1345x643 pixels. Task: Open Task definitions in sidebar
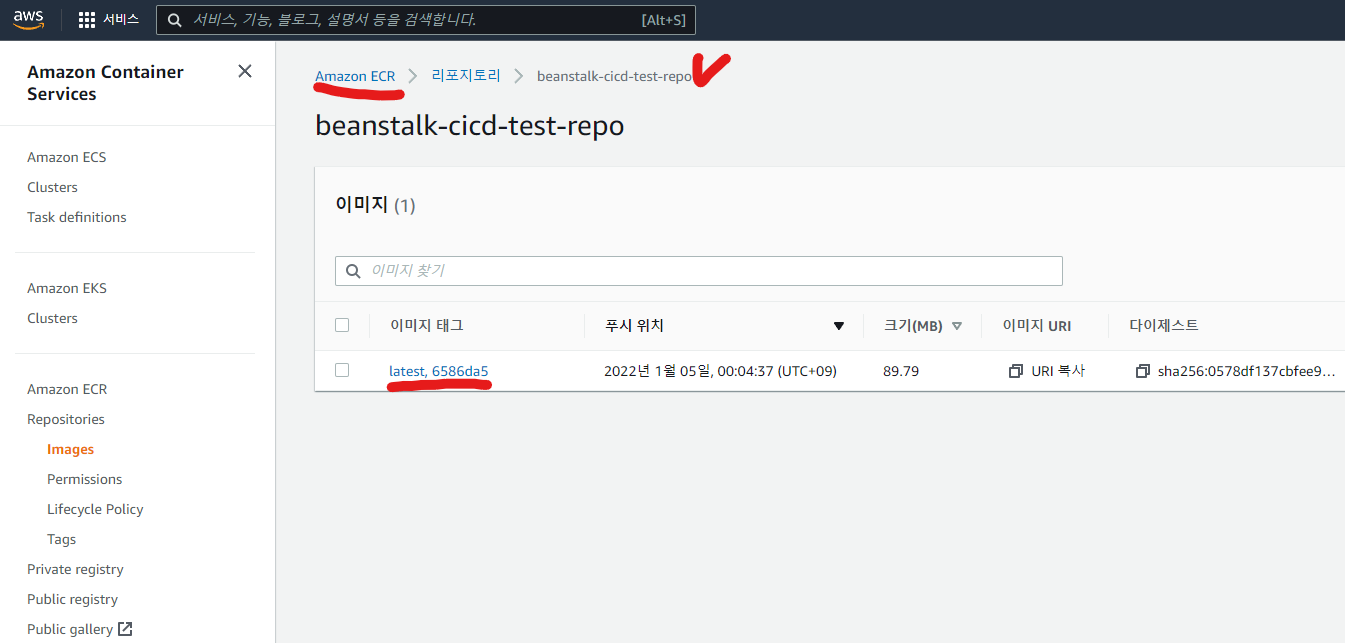[x=77, y=217]
